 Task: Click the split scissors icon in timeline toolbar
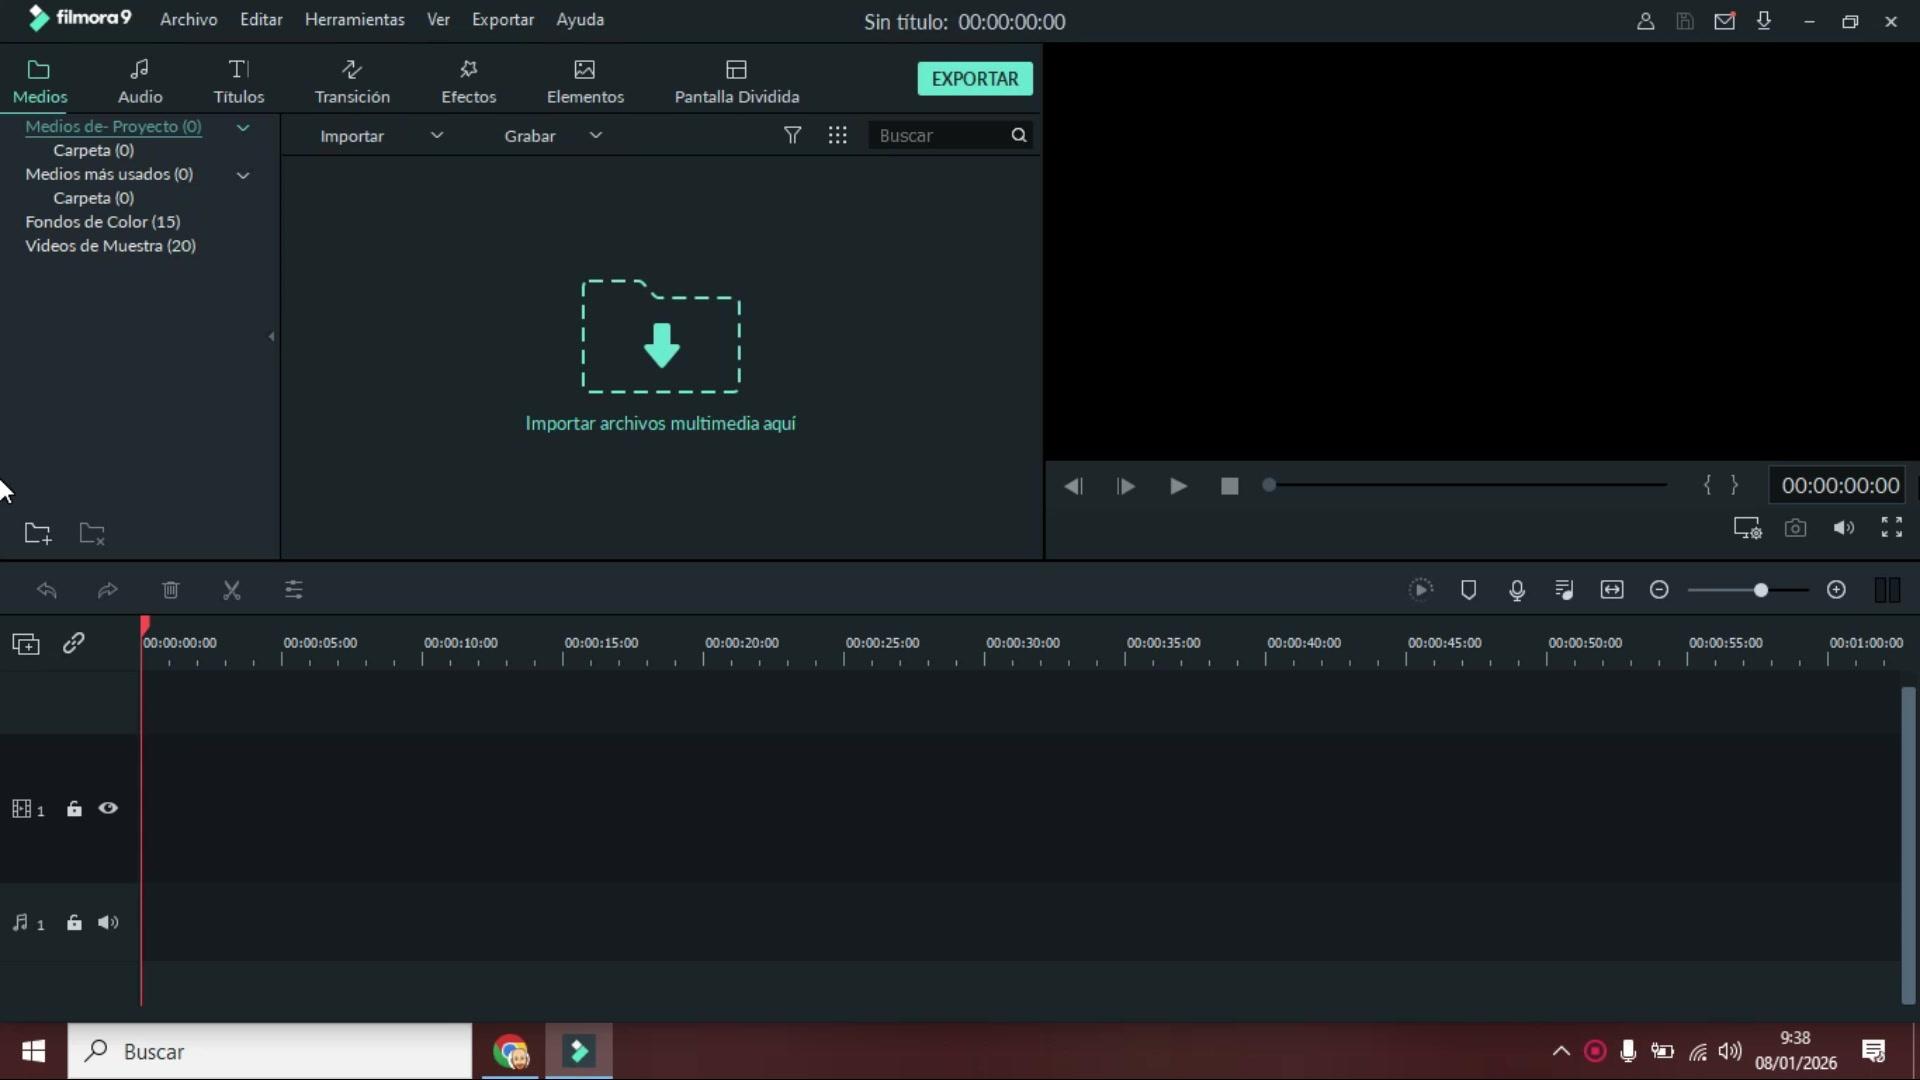[x=232, y=590]
